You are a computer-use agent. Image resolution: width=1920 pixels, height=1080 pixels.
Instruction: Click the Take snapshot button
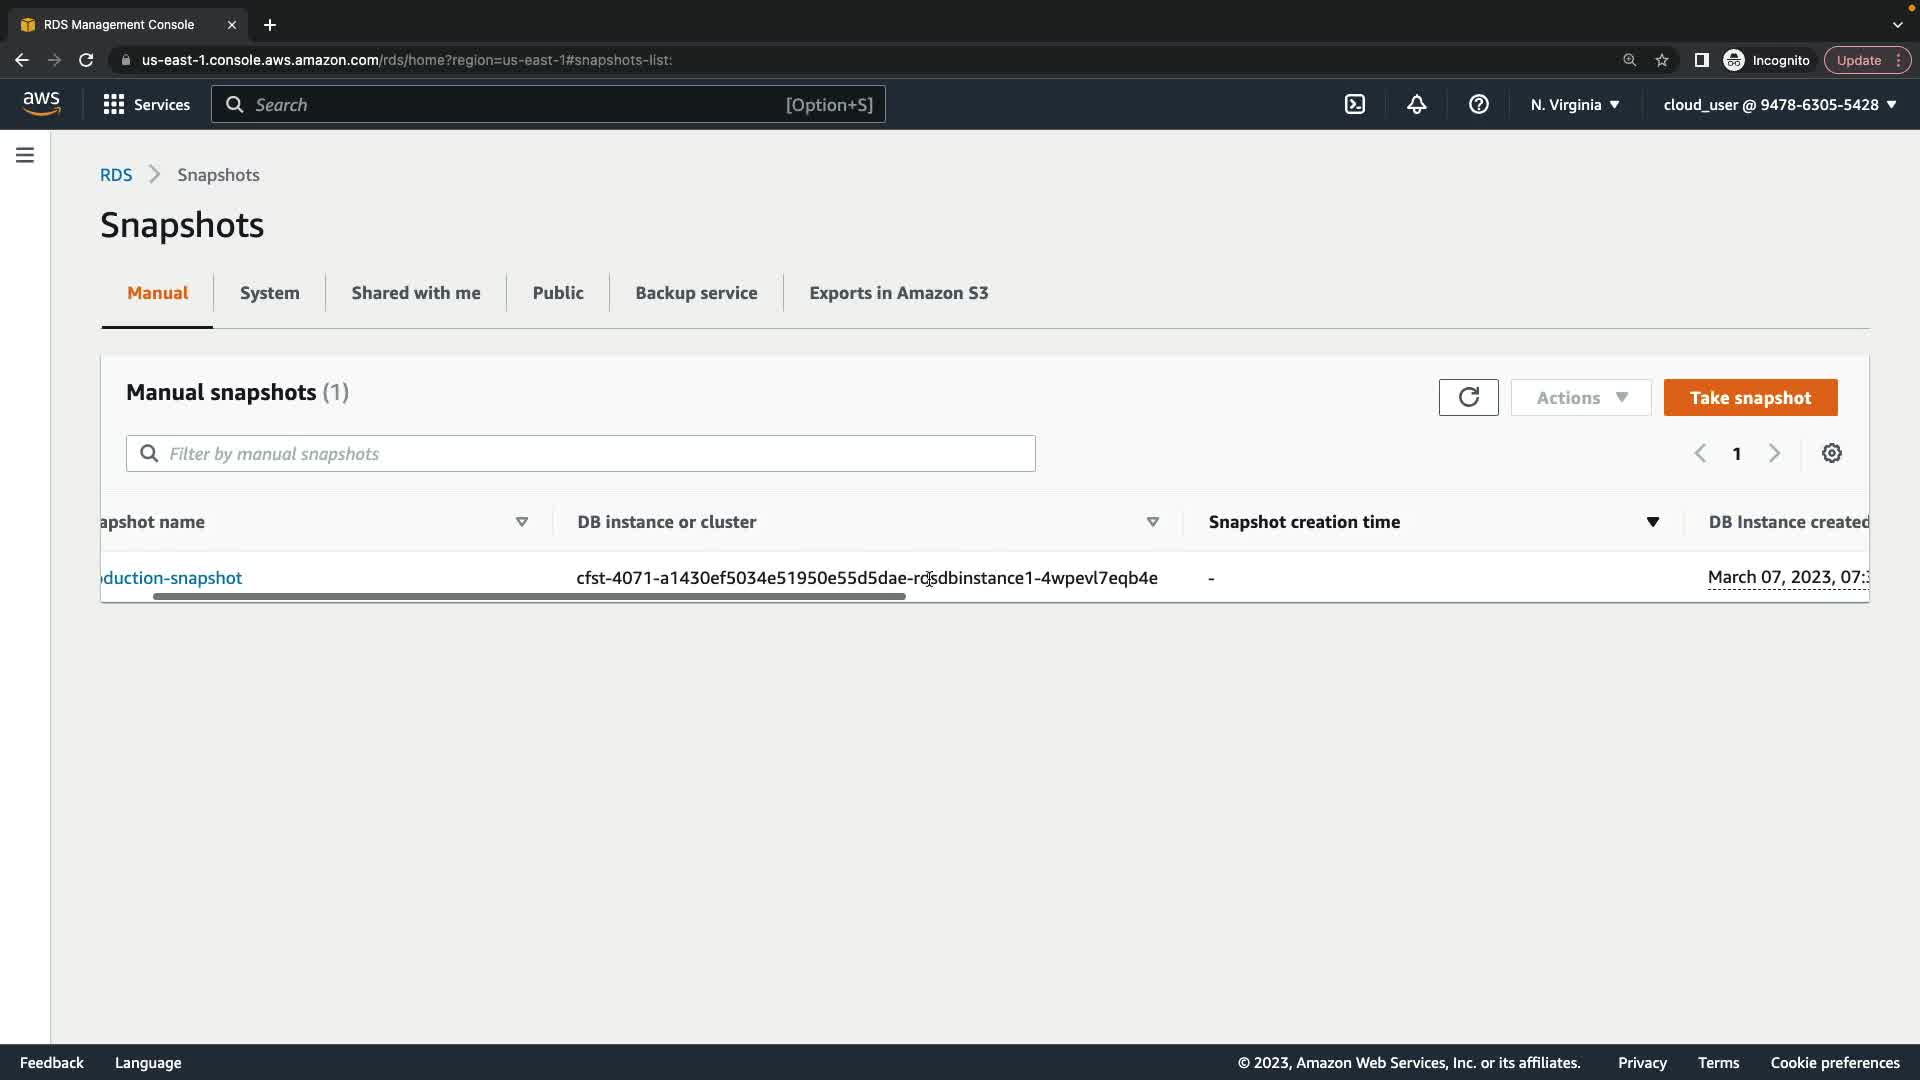(x=1750, y=397)
